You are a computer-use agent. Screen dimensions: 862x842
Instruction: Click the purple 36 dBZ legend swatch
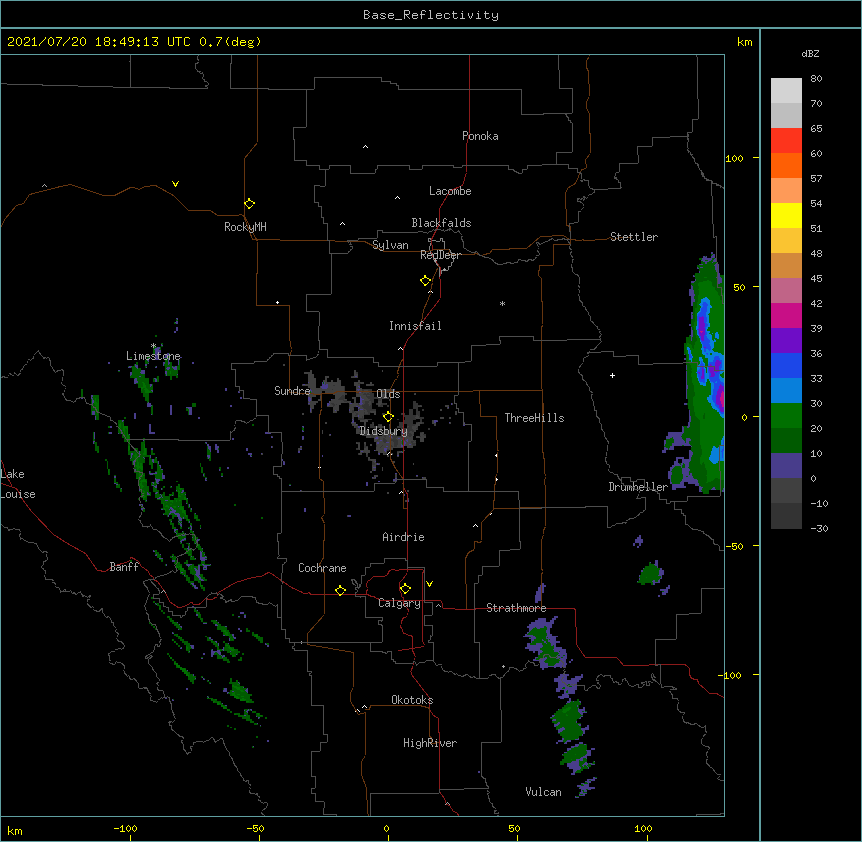(786, 341)
